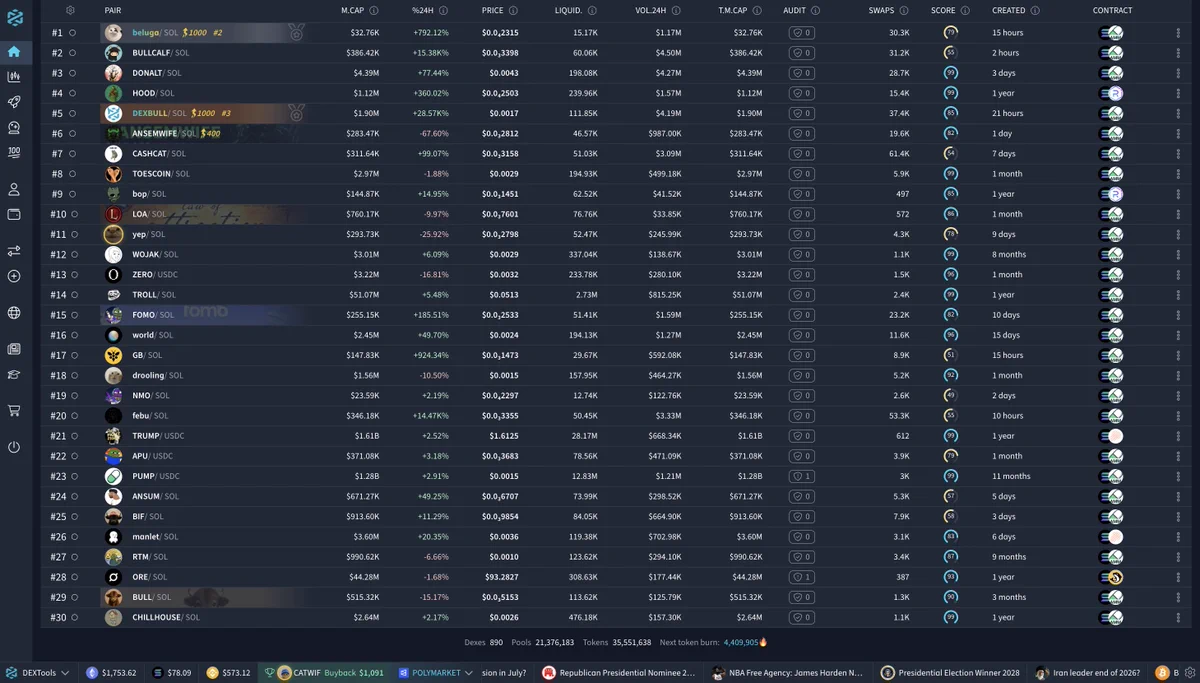
Task: Click the HOOD row contract icon
Action: [x=1111, y=93]
